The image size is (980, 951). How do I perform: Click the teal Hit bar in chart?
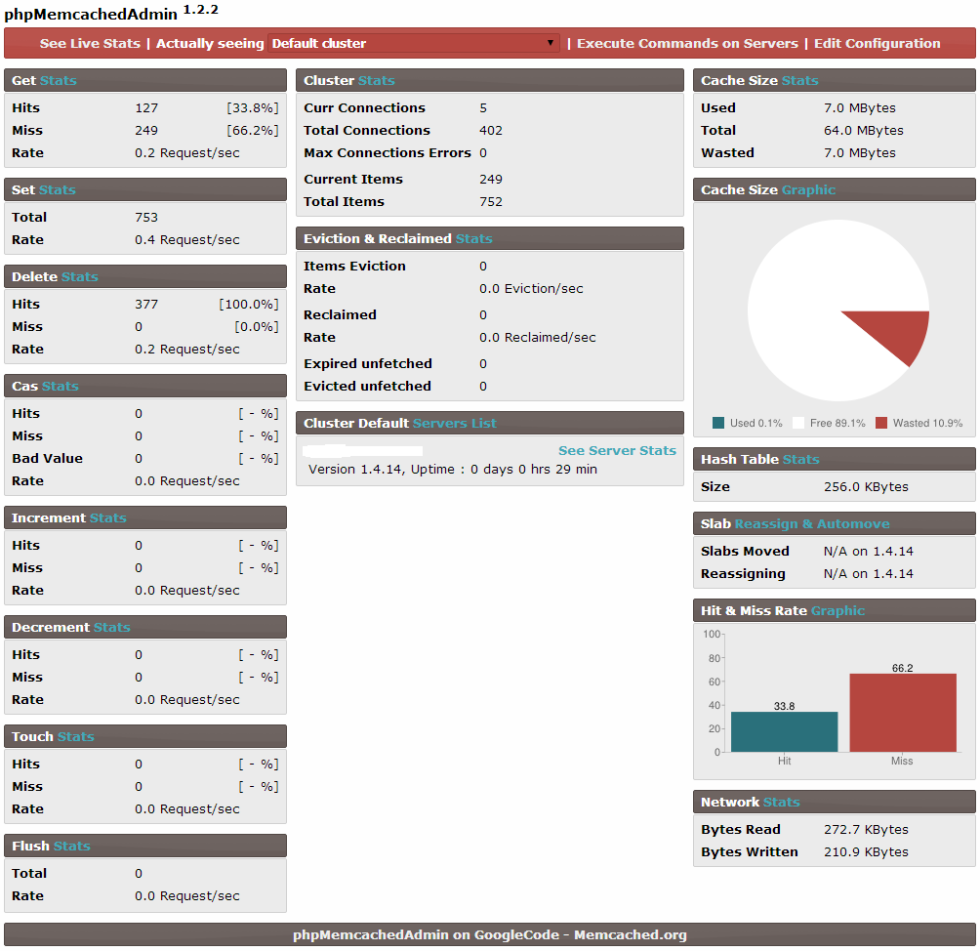[x=784, y=731]
